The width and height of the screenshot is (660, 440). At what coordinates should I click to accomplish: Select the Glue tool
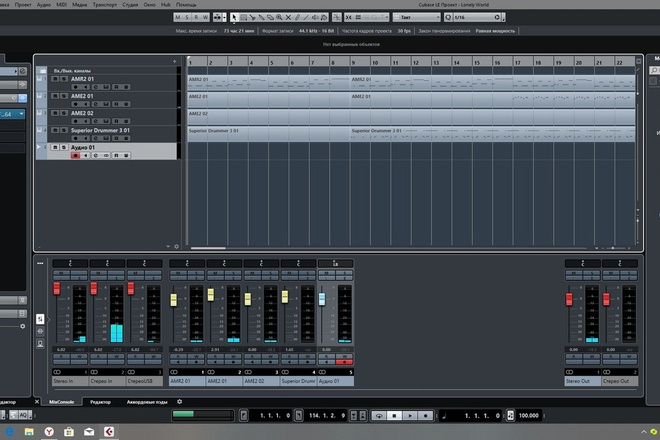(x=261, y=17)
